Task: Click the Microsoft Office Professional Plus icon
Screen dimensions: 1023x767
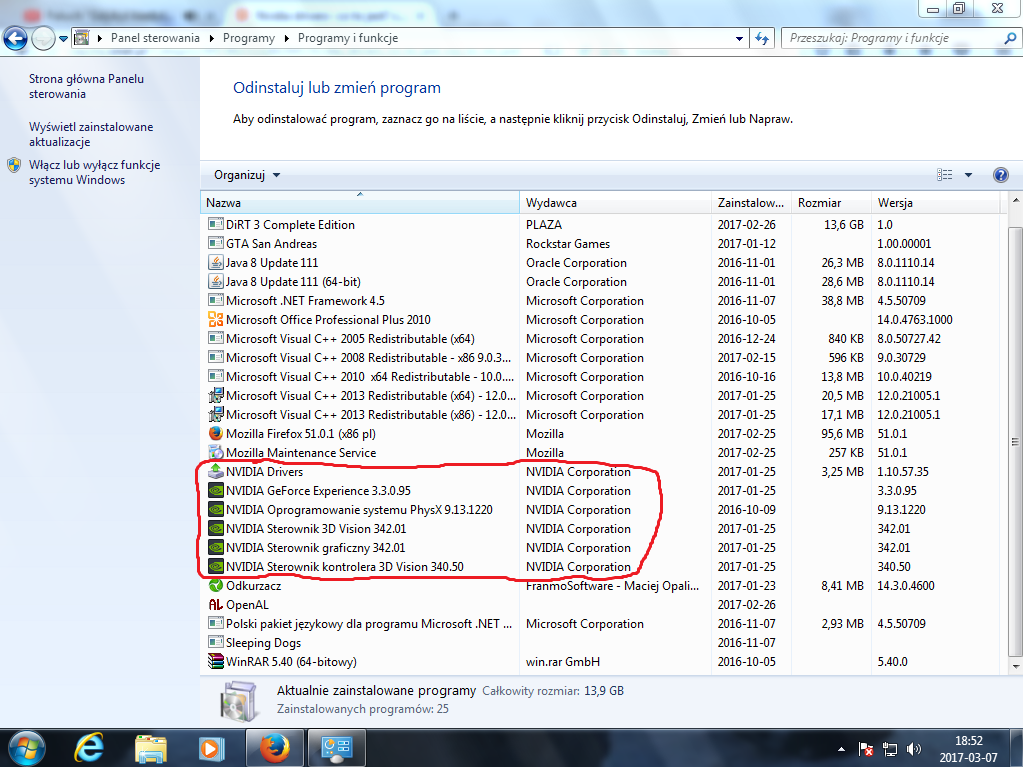Action: [x=215, y=320]
